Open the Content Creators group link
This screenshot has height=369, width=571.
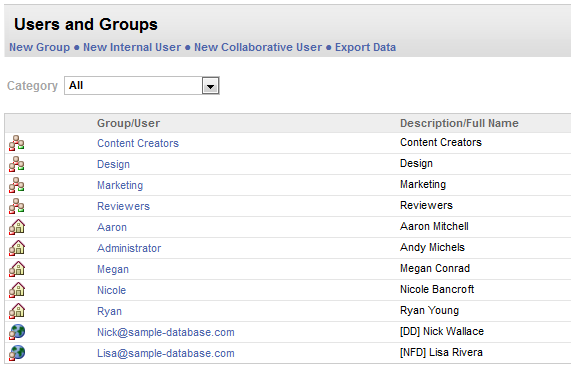tap(138, 143)
